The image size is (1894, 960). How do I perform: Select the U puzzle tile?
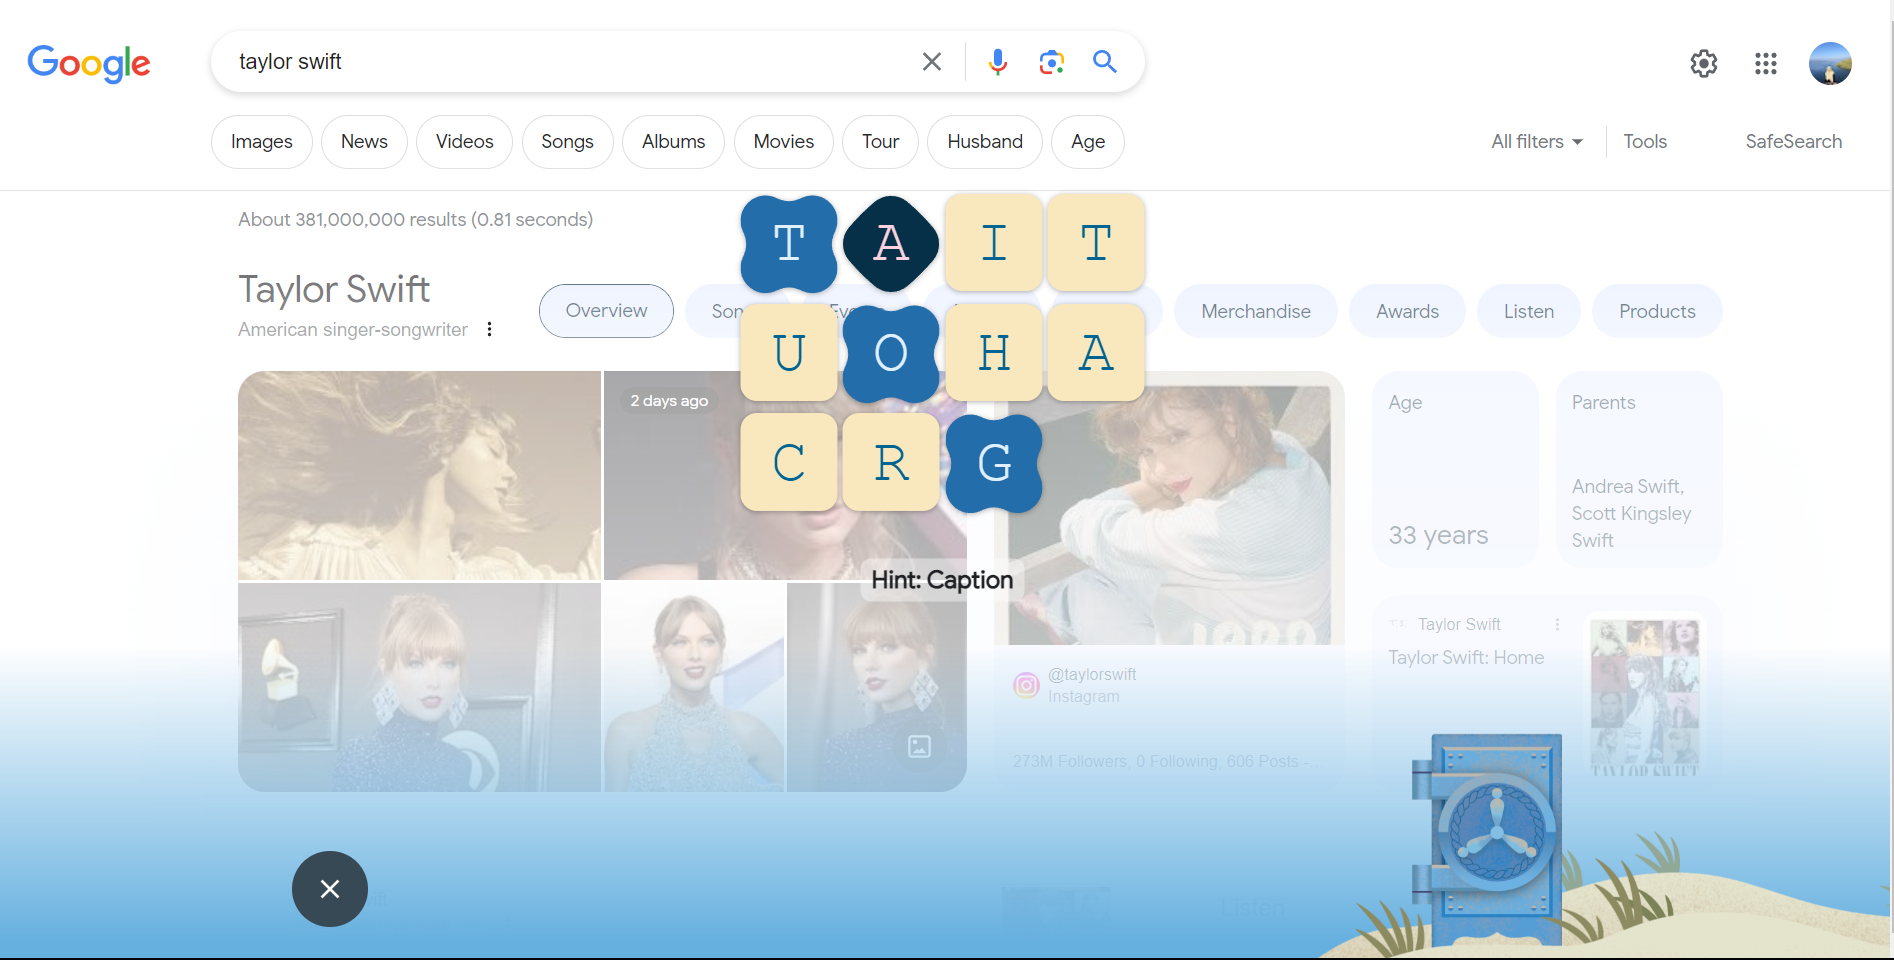click(x=789, y=353)
